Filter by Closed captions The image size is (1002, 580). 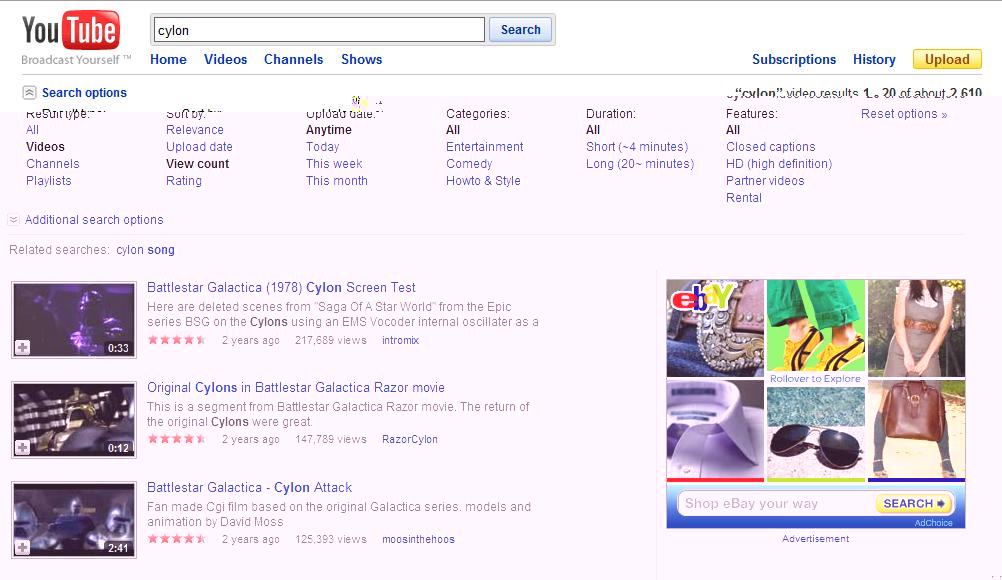(x=771, y=147)
